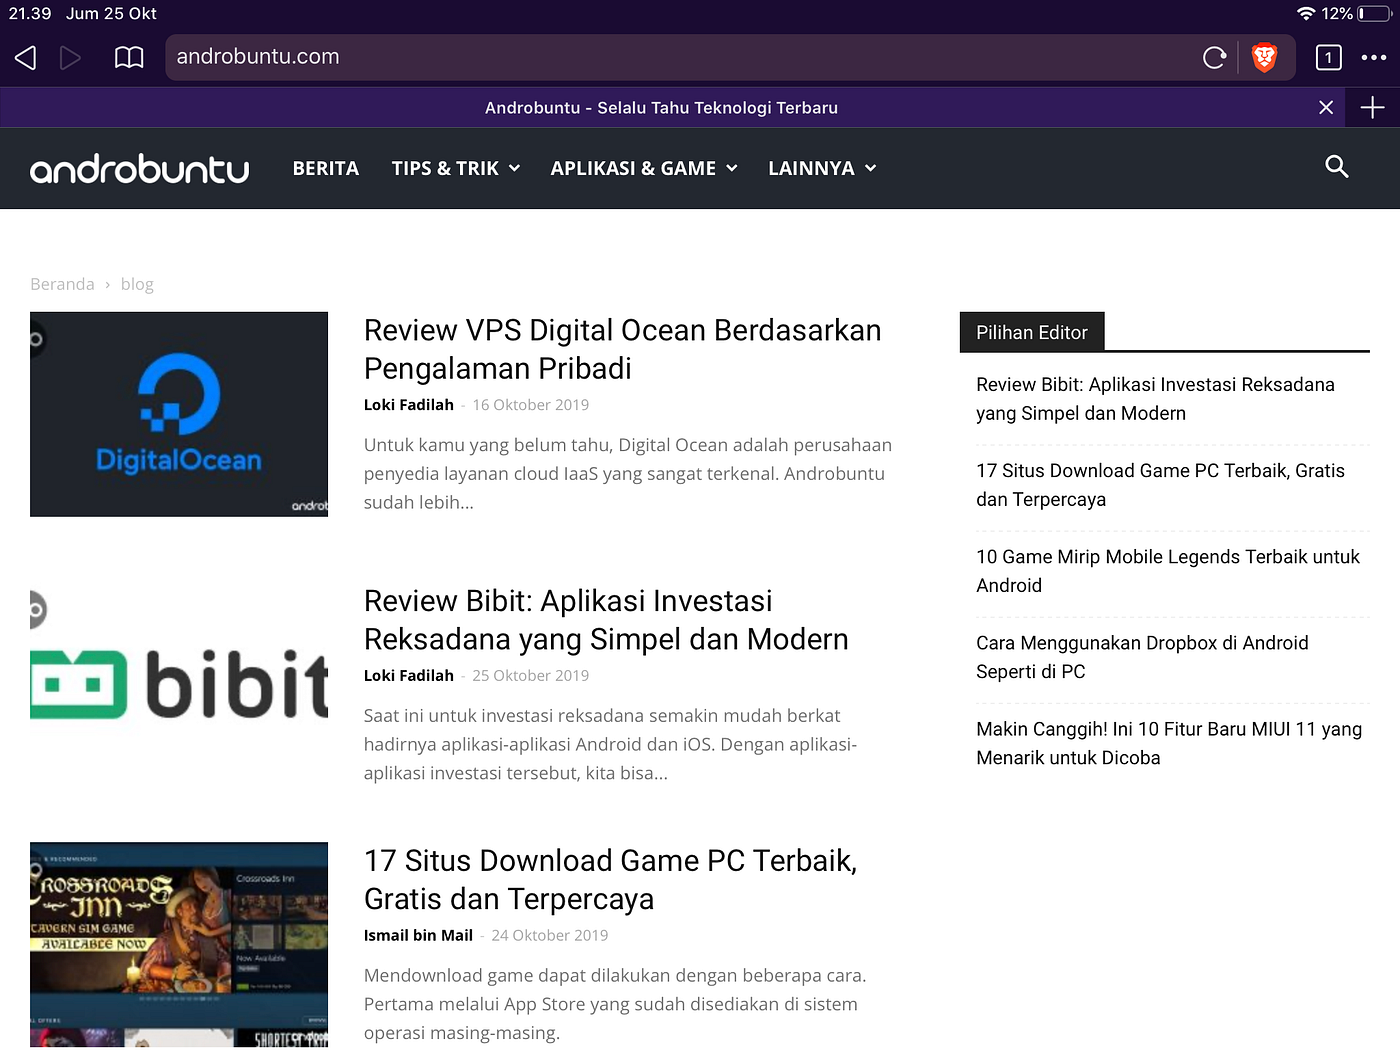Screen dimensions: 1400x1050
Task: Select the Androbuntu tab title
Action: [661, 108]
